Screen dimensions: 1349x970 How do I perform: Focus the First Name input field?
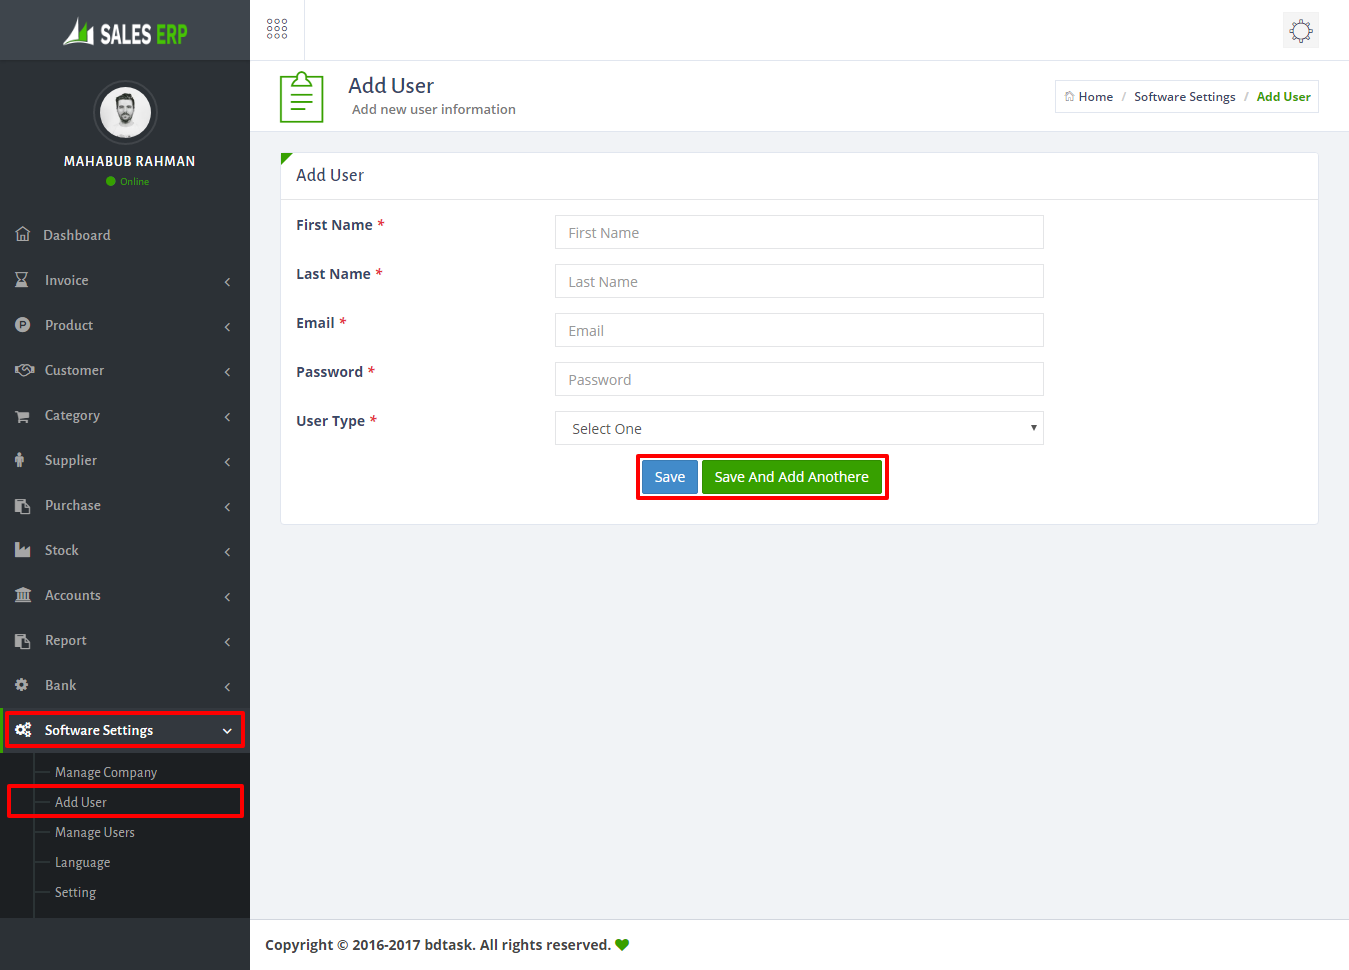[798, 232]
